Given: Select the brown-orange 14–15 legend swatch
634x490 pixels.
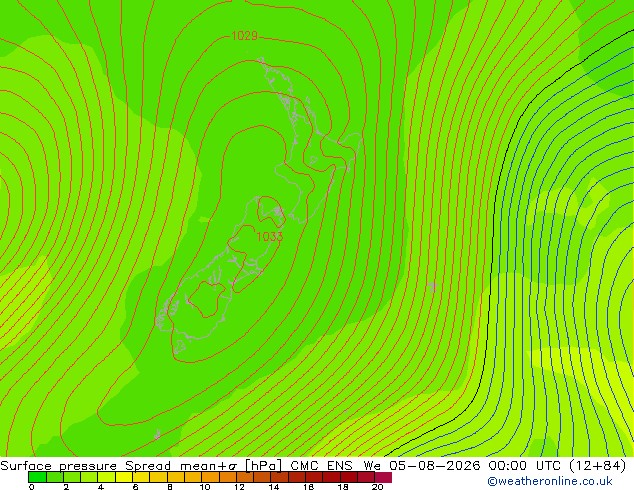Looking at the screenshot, I should [x=279, y=477].
